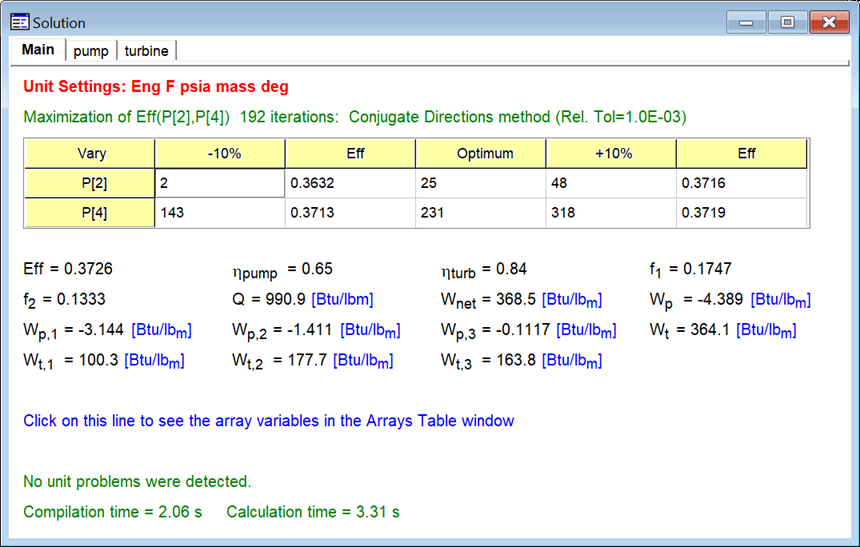Click the Solution window system icon
Viewport: 860px width, 547px height.
pos(20,22)
